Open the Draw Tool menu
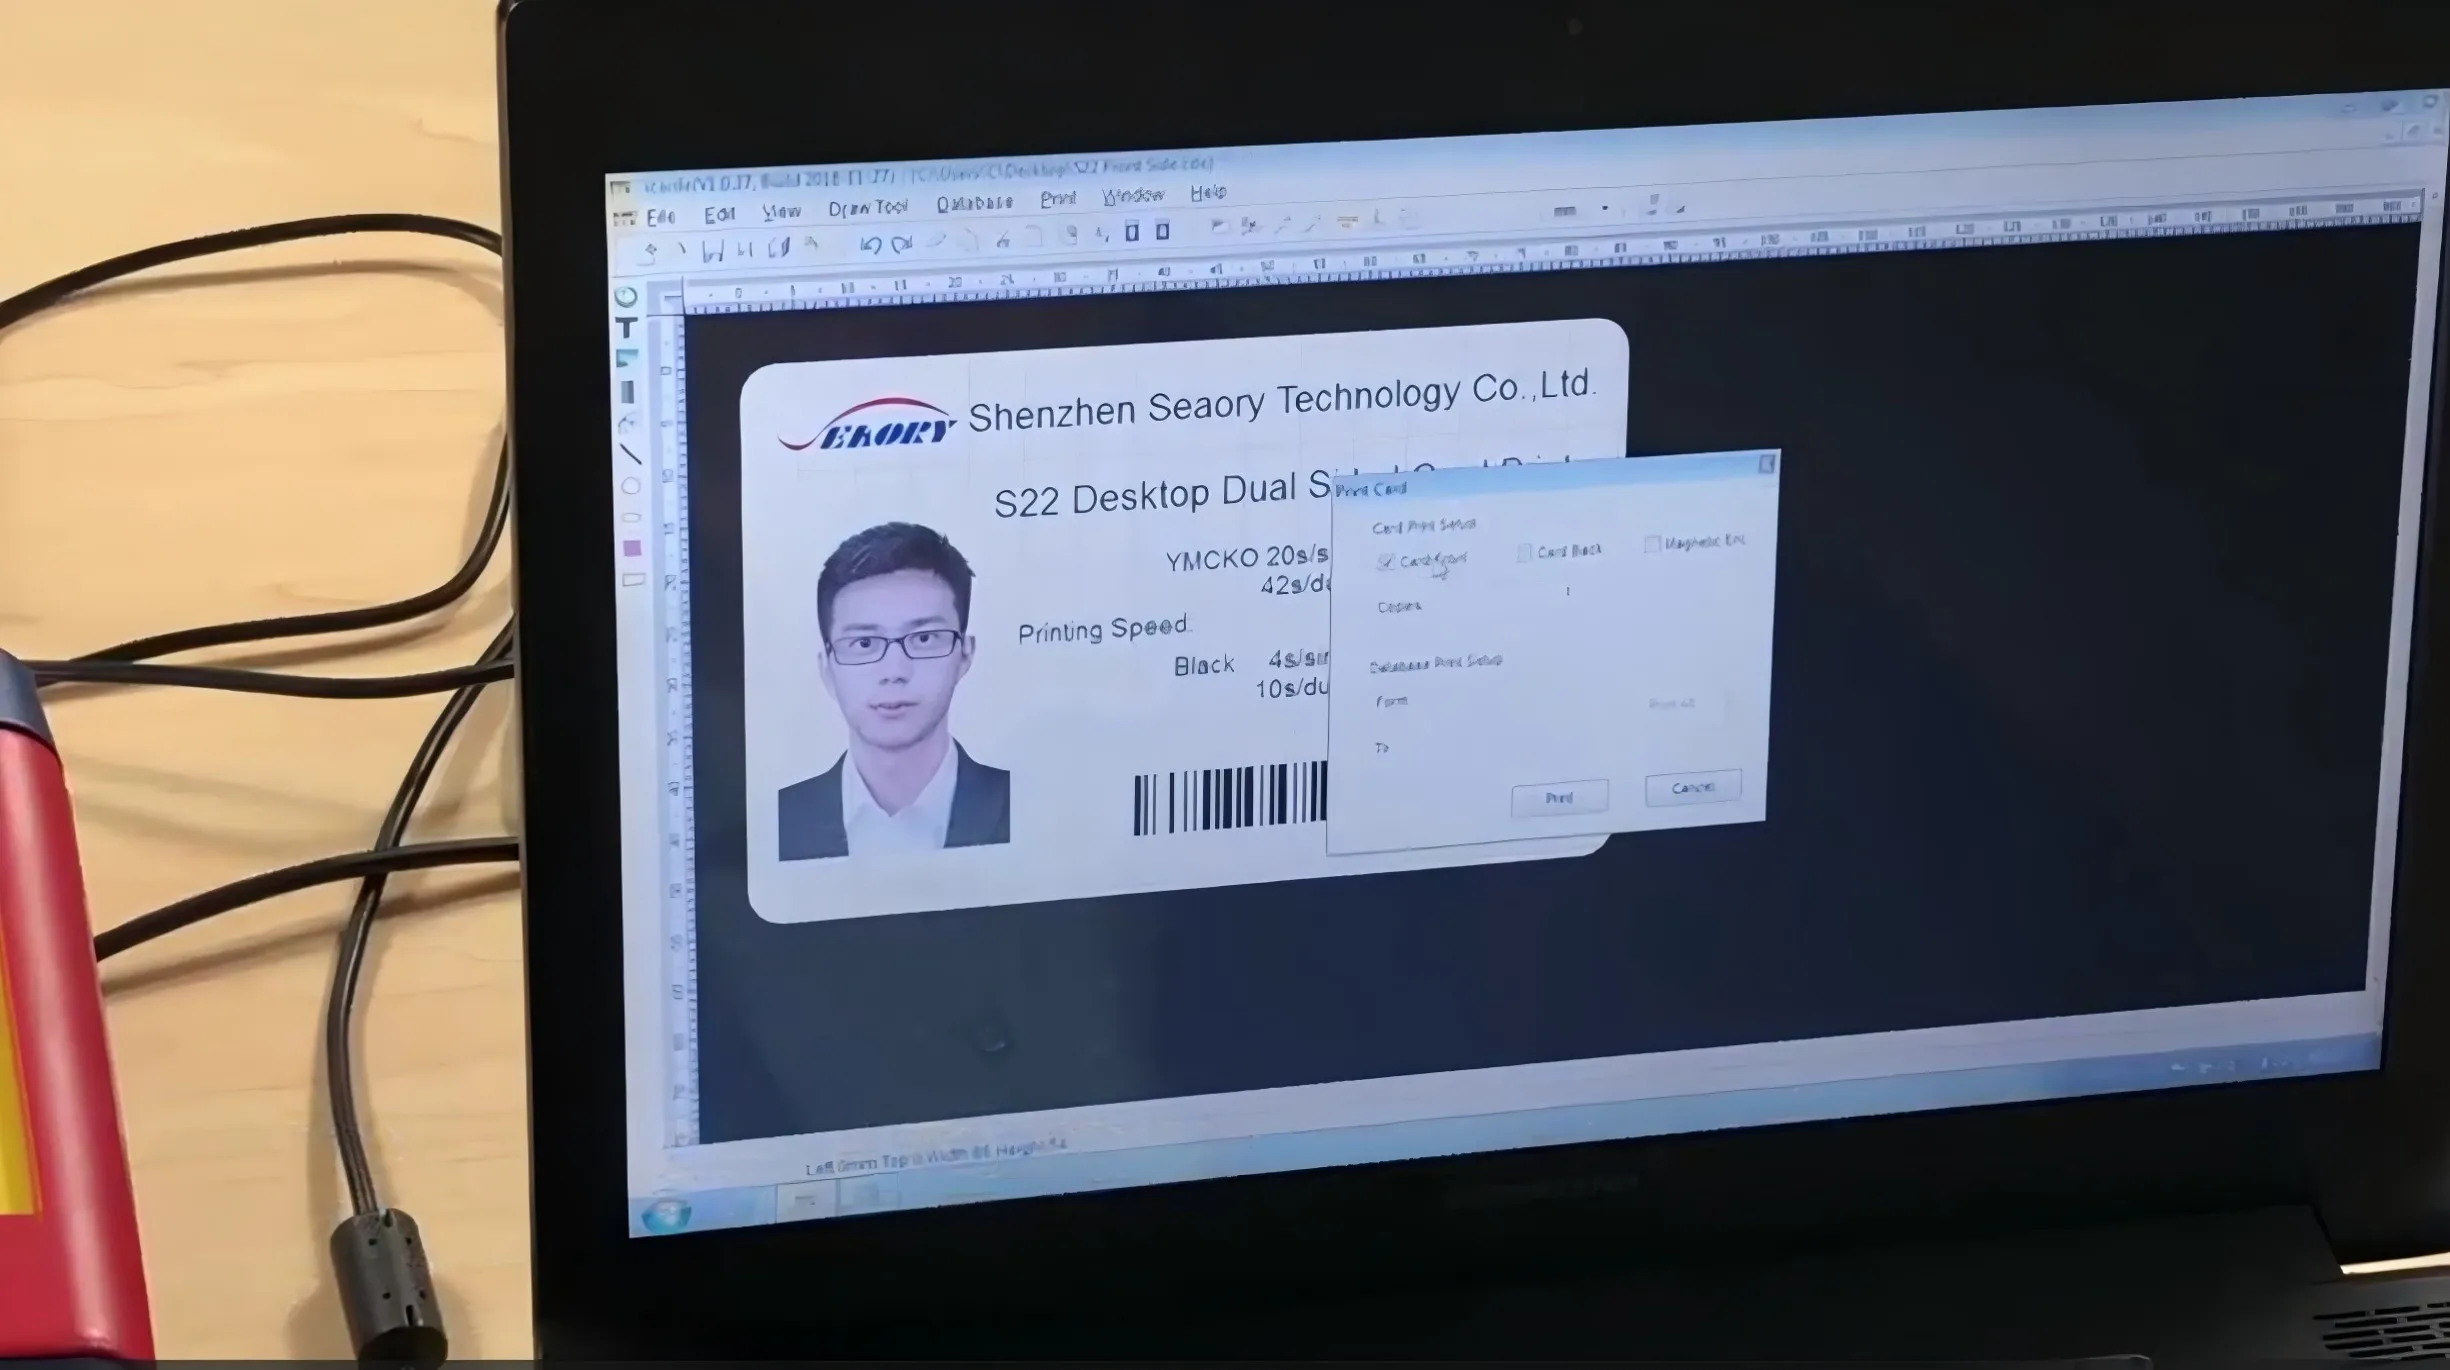Screen dimensions: 2450x1370 [x=867, y=208]
